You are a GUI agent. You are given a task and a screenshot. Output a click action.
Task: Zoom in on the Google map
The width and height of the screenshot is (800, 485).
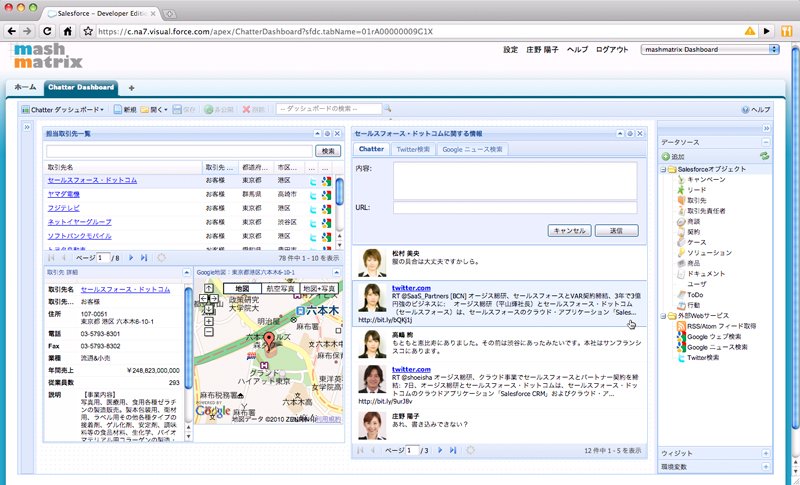click(208, 321)
